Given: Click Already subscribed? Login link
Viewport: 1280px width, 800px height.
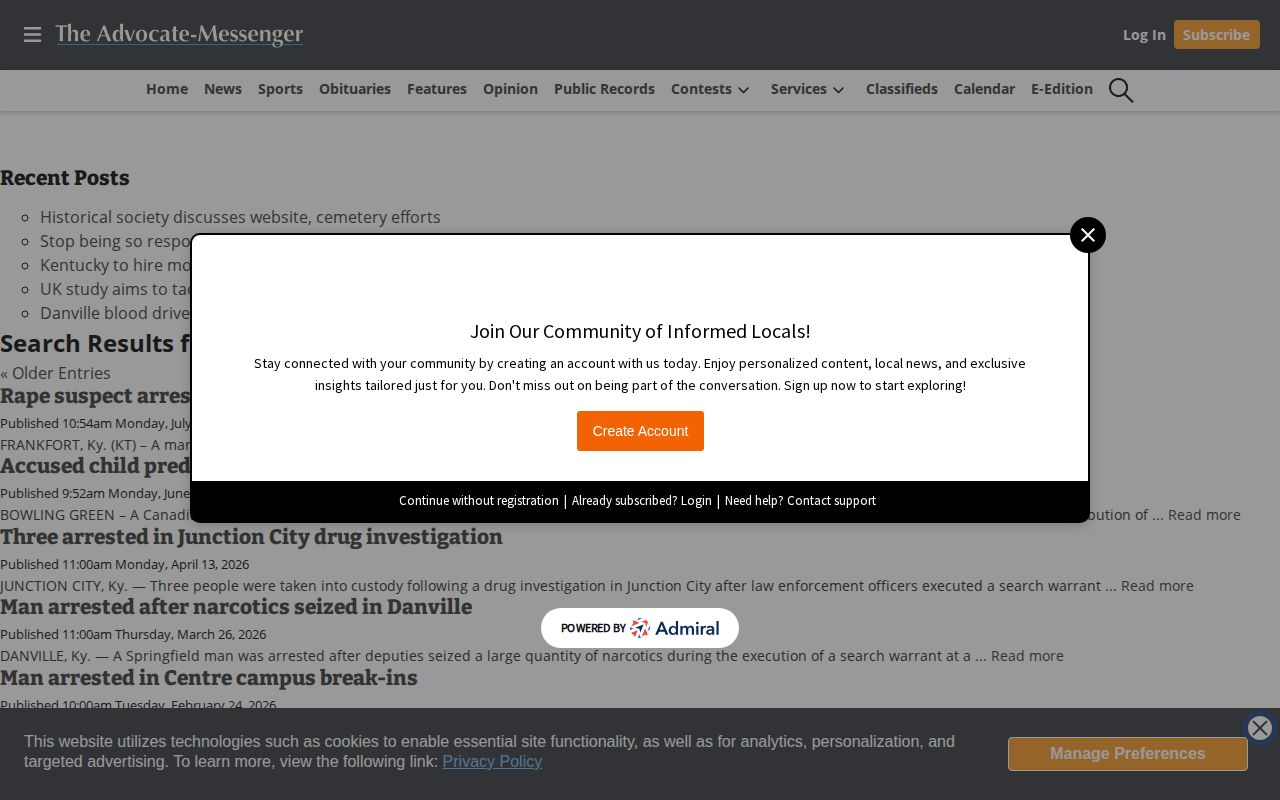Looking at the screenshot, I should [x=642, y=501].
